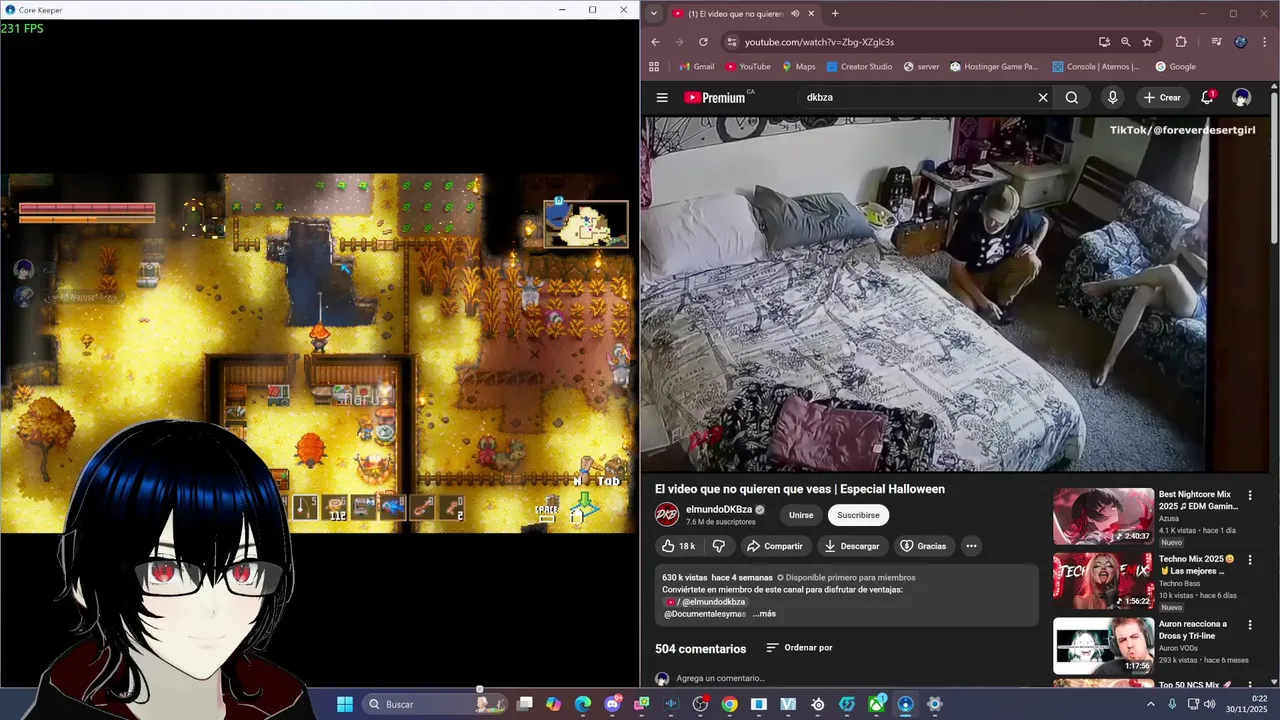
Task: Click the YouTube search magnifier button
Action: click(x=1072, y=97)
